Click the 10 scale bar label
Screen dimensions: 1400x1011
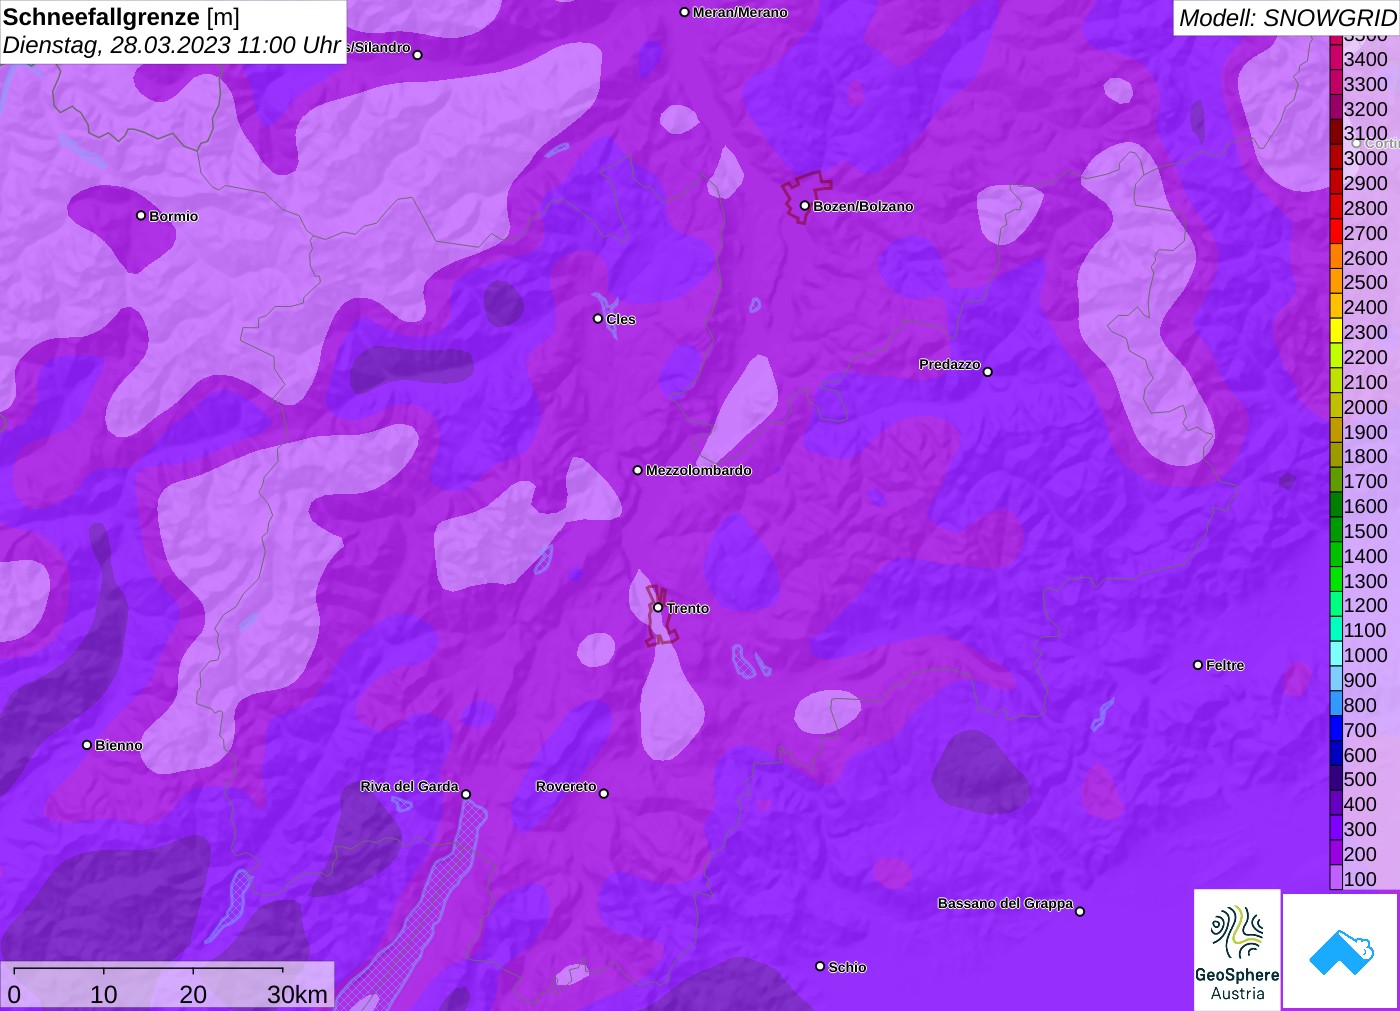pyautogui.click(x=104, y=994)
